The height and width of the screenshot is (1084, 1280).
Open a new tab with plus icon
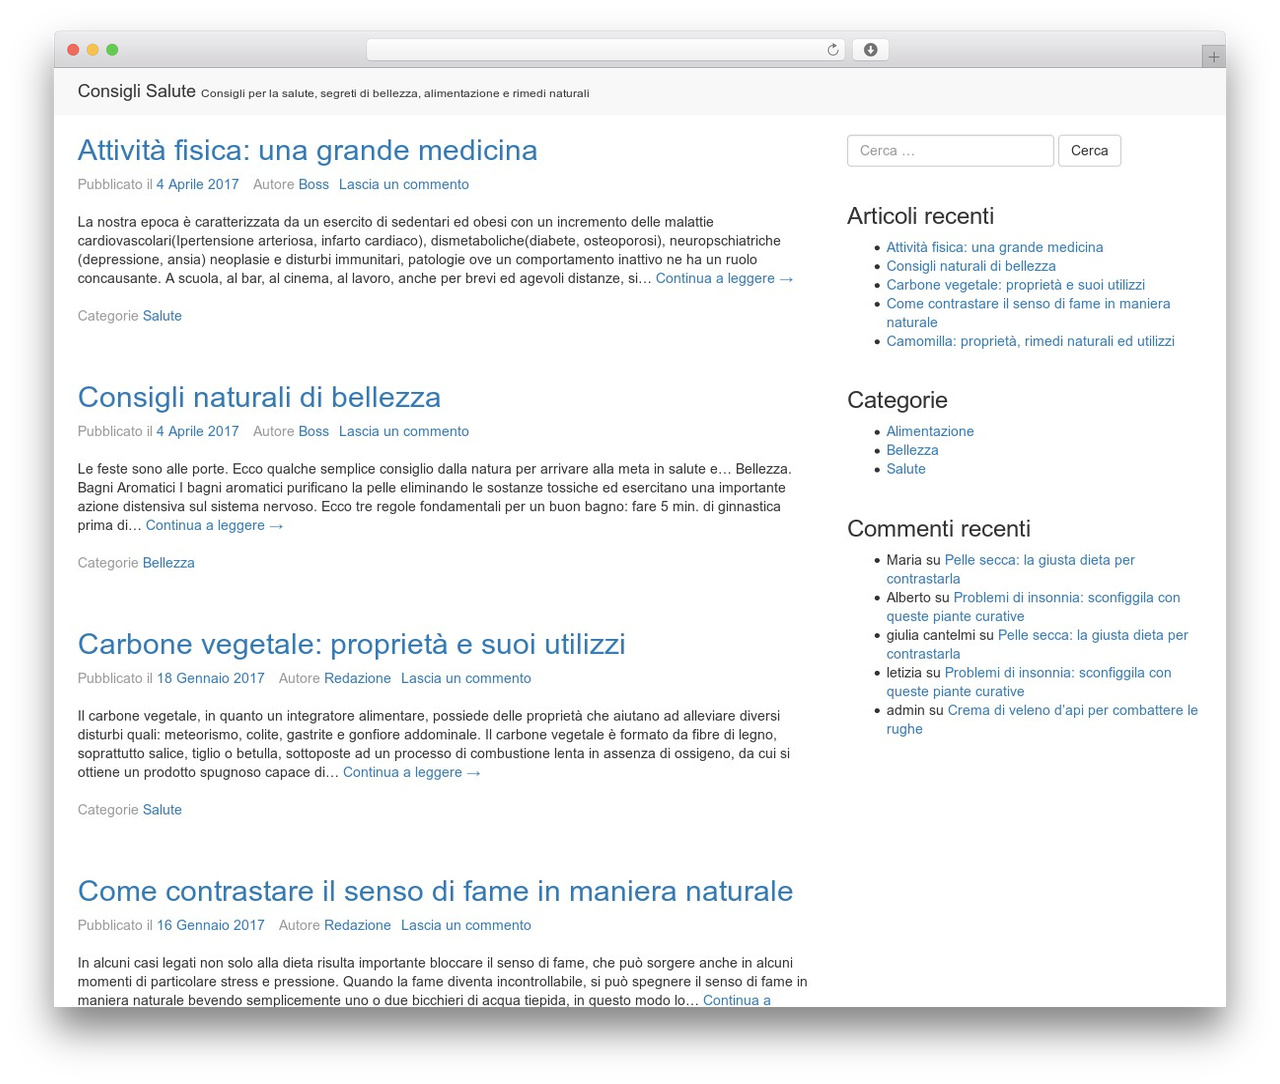[x=1213, y=57]
